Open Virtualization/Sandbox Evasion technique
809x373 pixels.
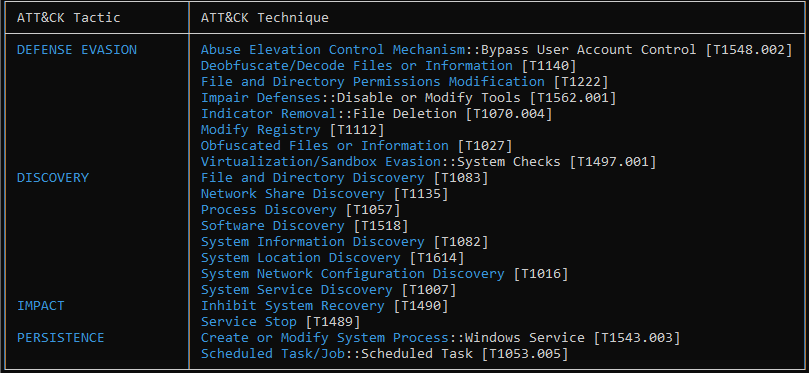320,162
